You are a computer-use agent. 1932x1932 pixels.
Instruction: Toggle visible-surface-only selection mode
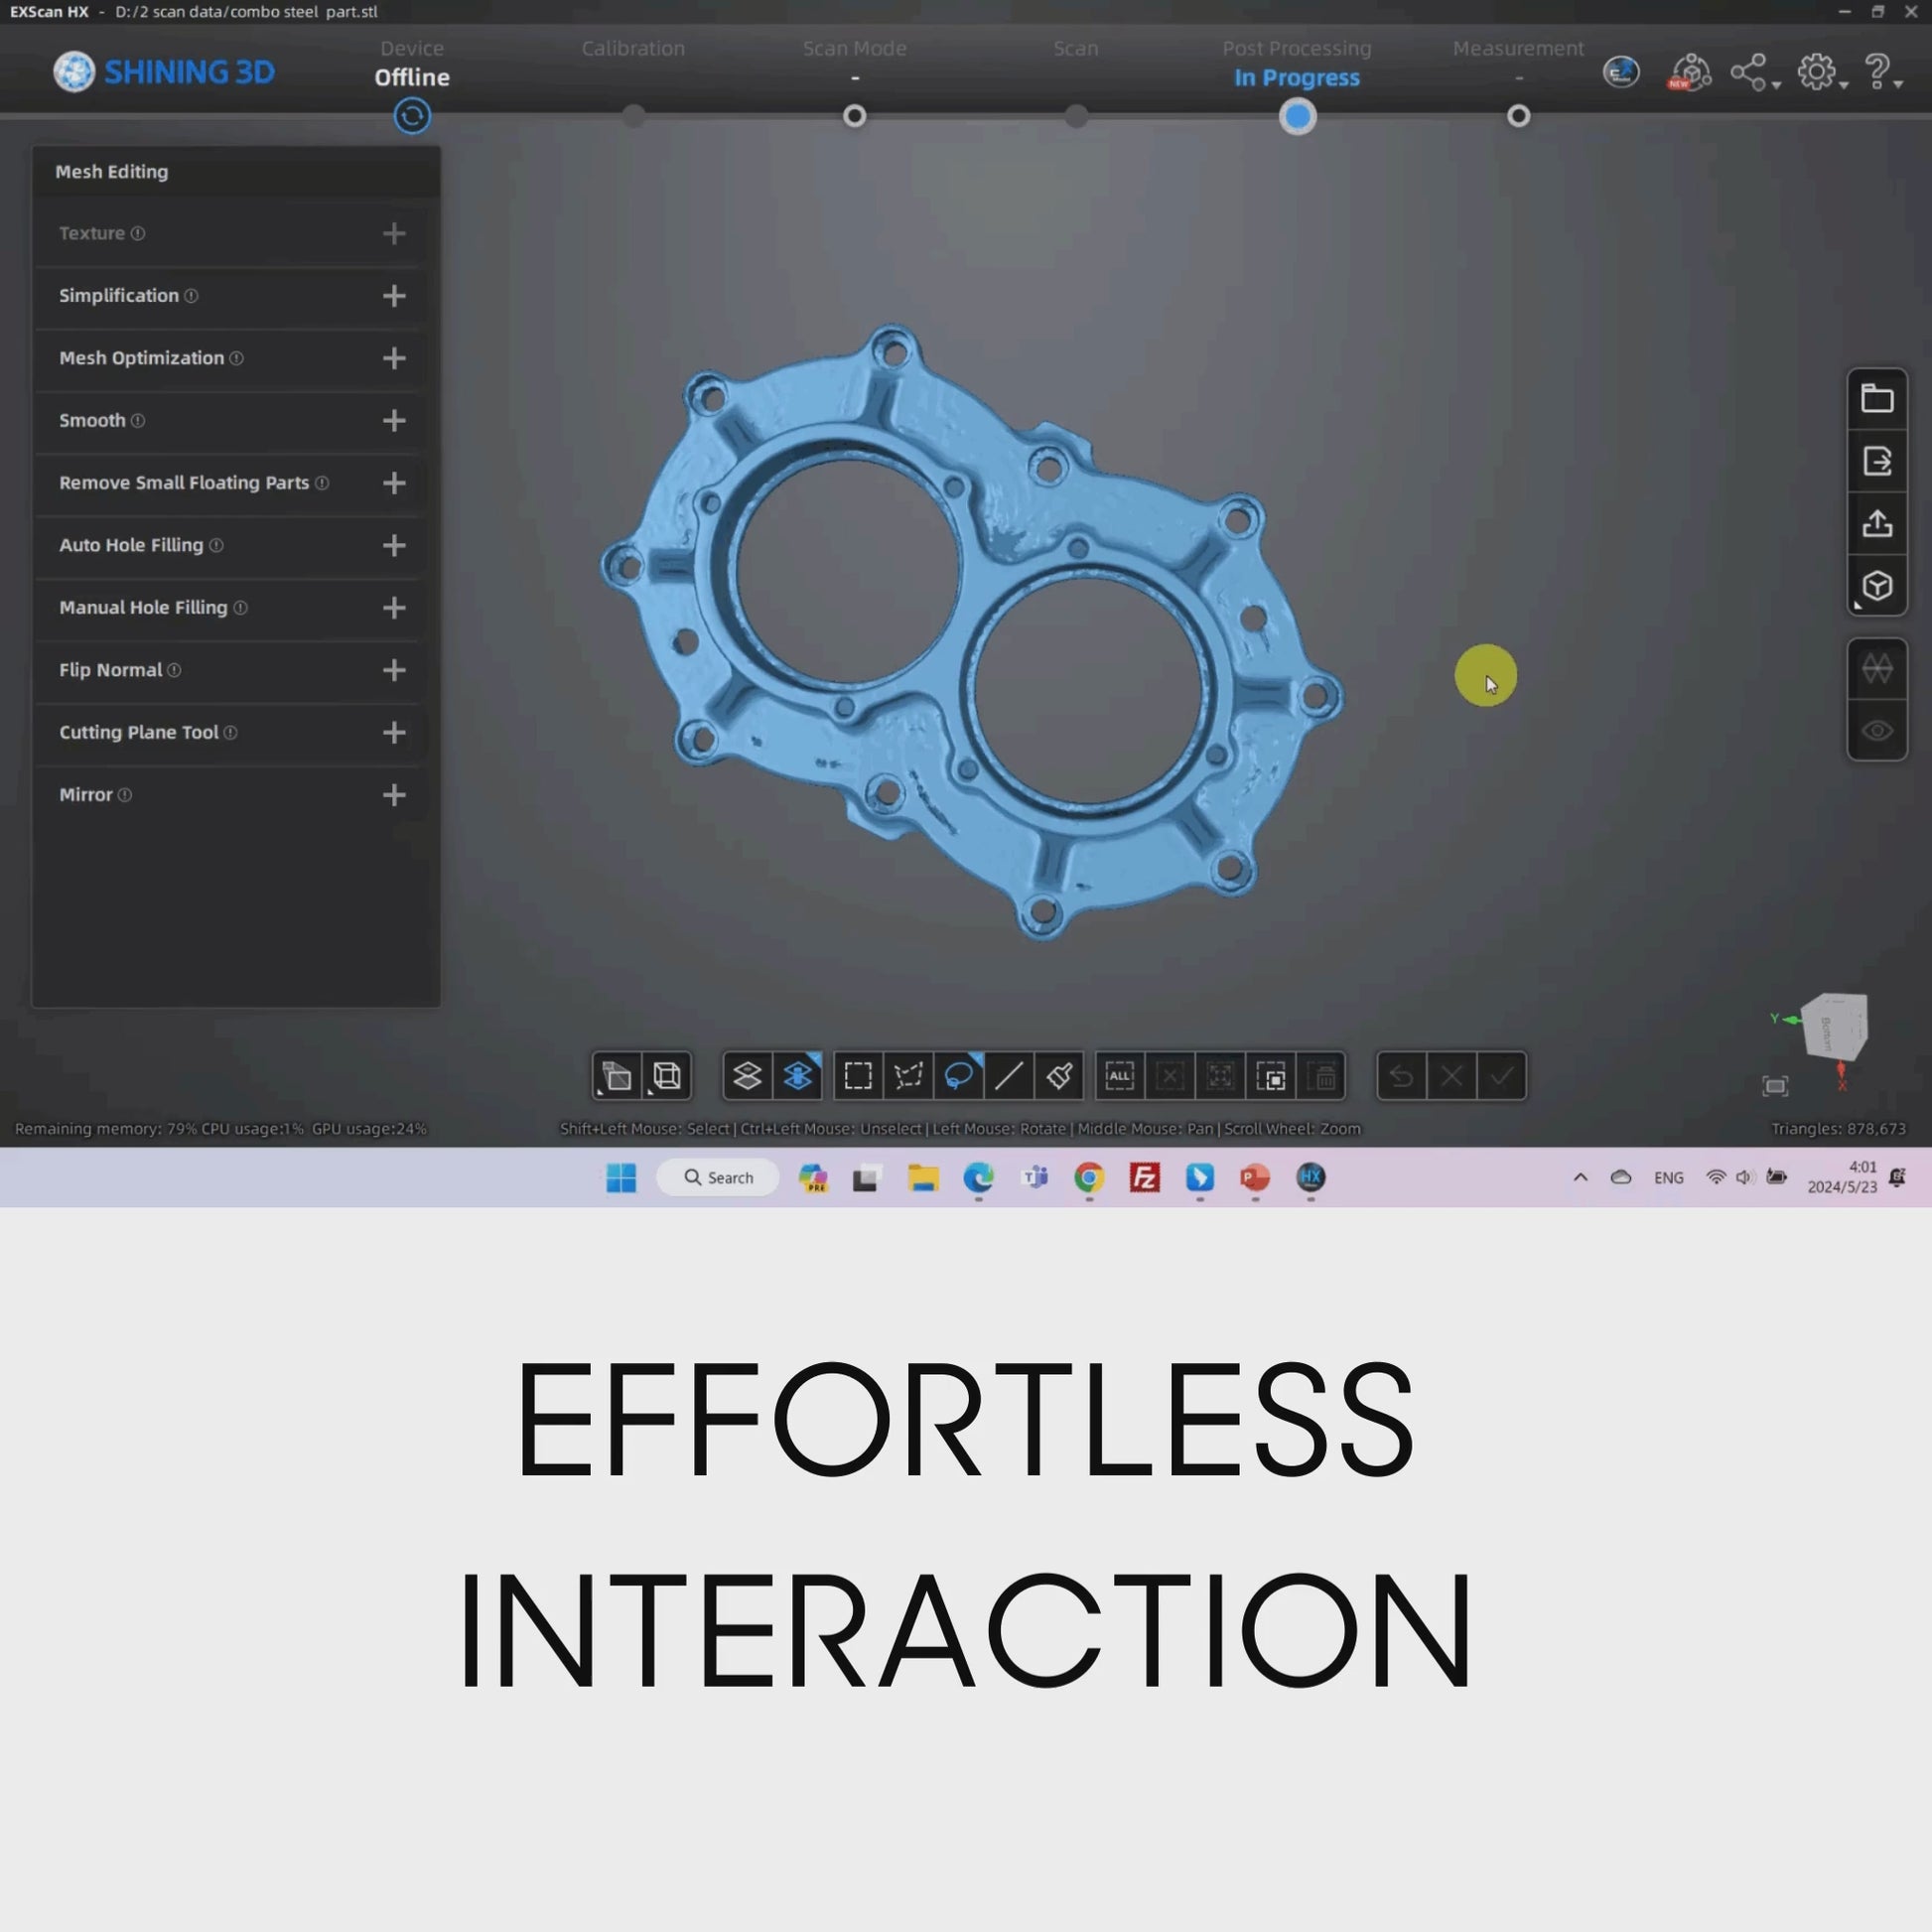pos(747,1076)
